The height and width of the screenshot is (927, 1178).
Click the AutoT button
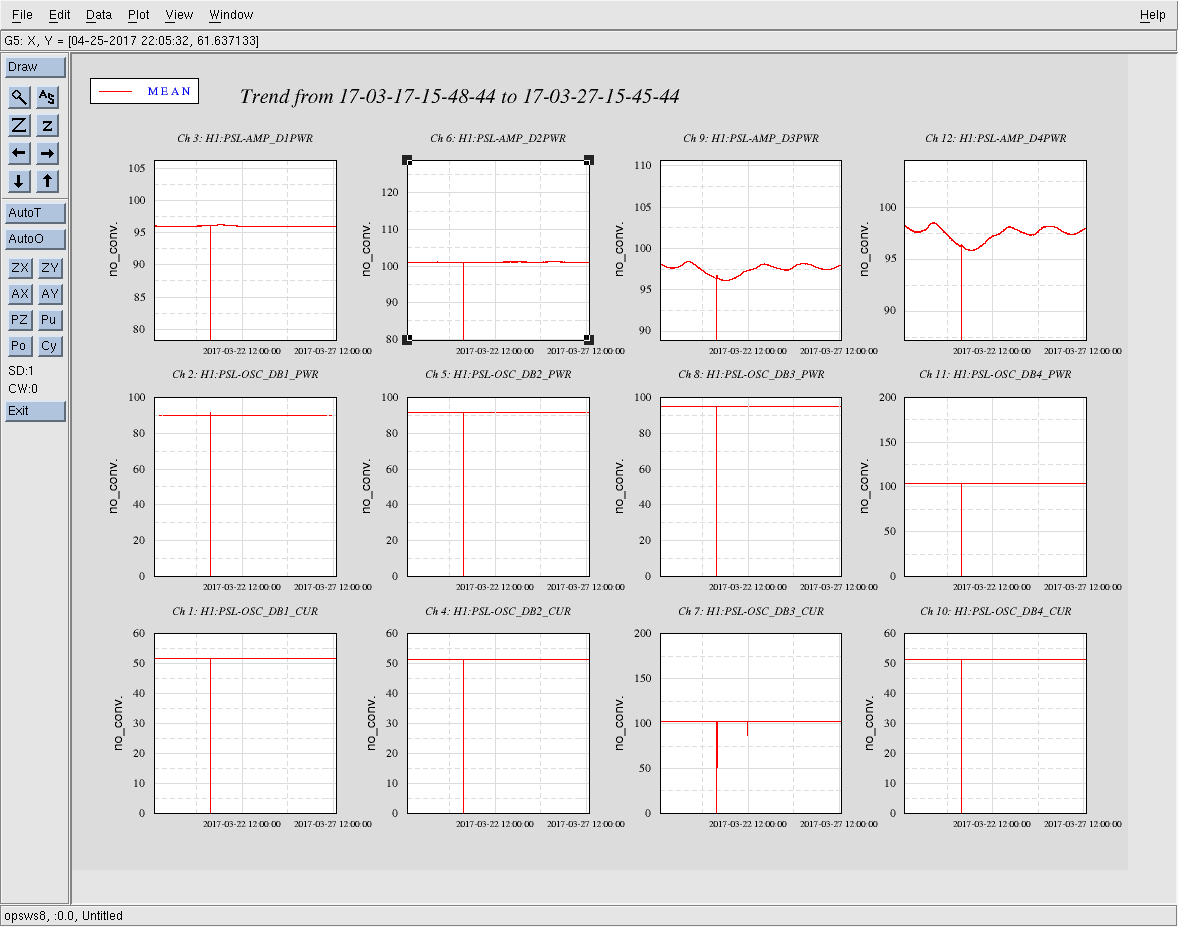tap(35, 213)
